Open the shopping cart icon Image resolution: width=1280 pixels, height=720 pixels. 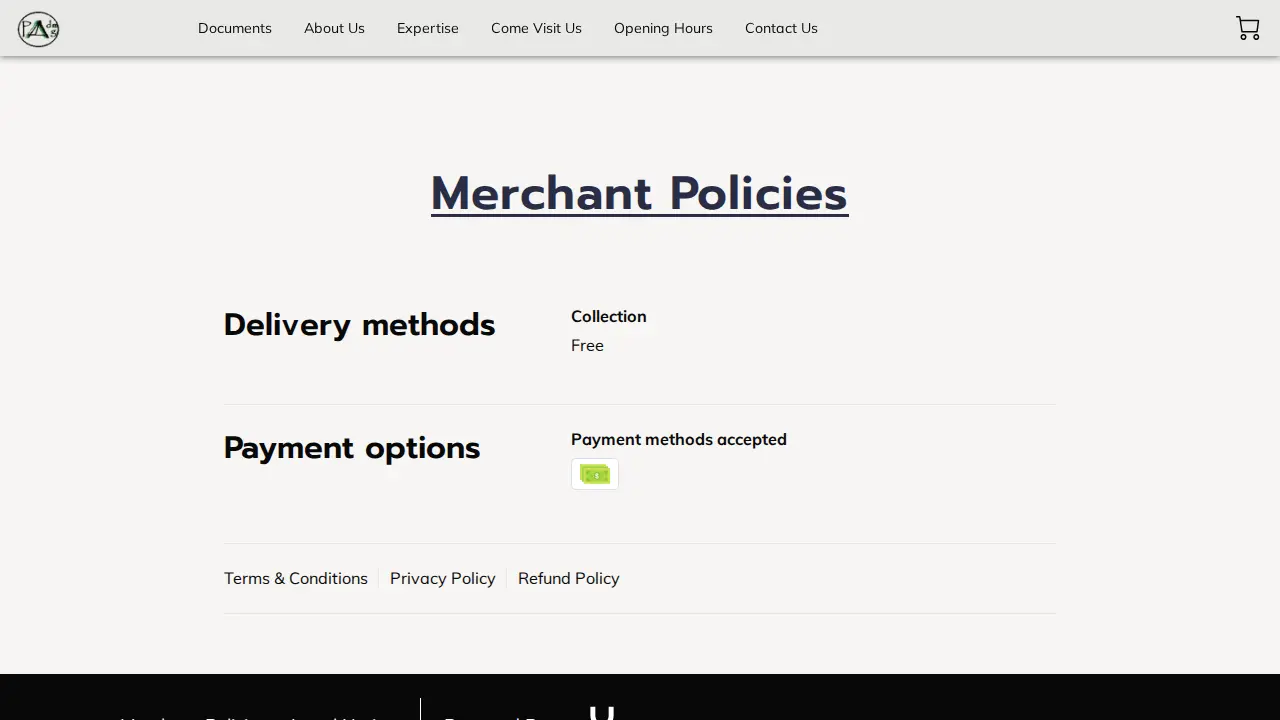tap(1247, 28)
